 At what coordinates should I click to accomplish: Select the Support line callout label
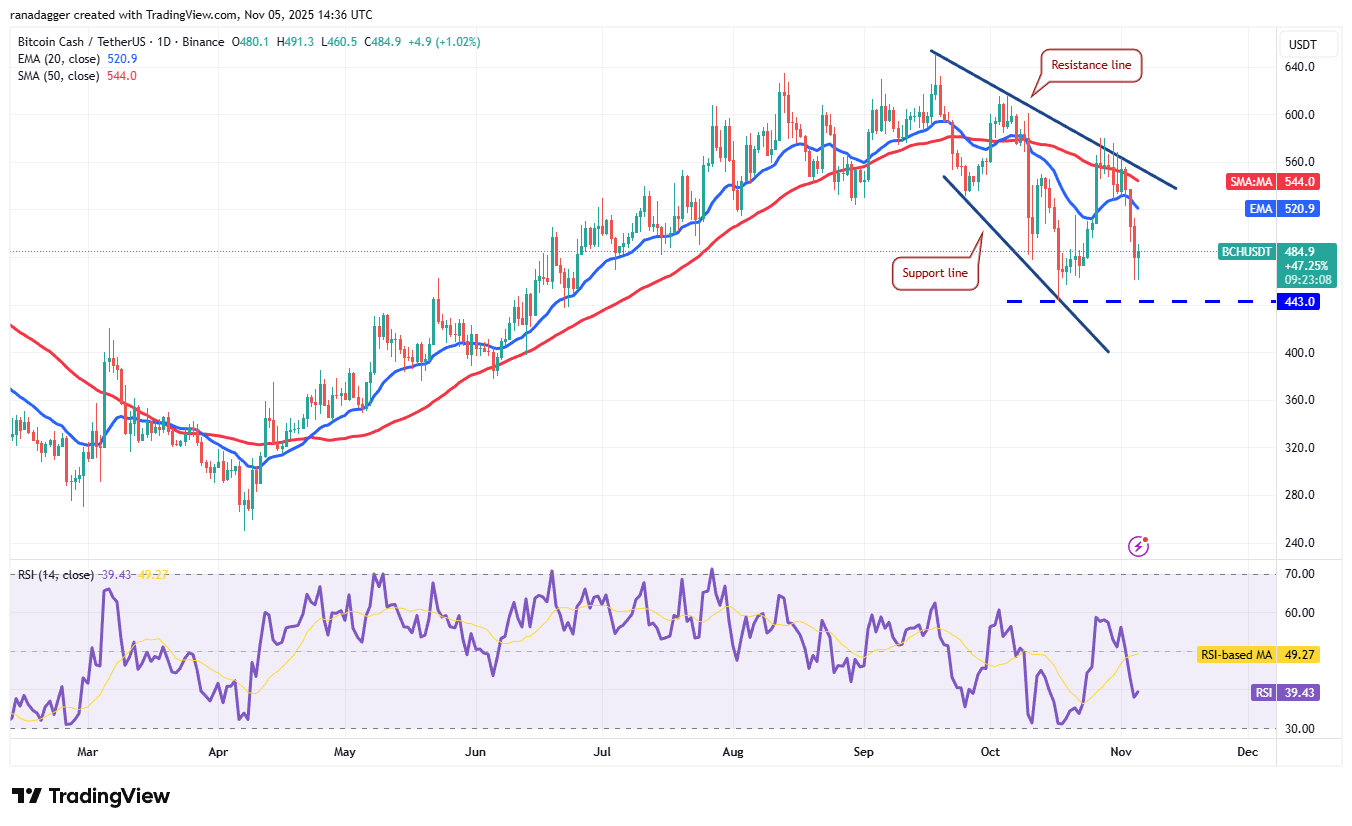(935, 273)
